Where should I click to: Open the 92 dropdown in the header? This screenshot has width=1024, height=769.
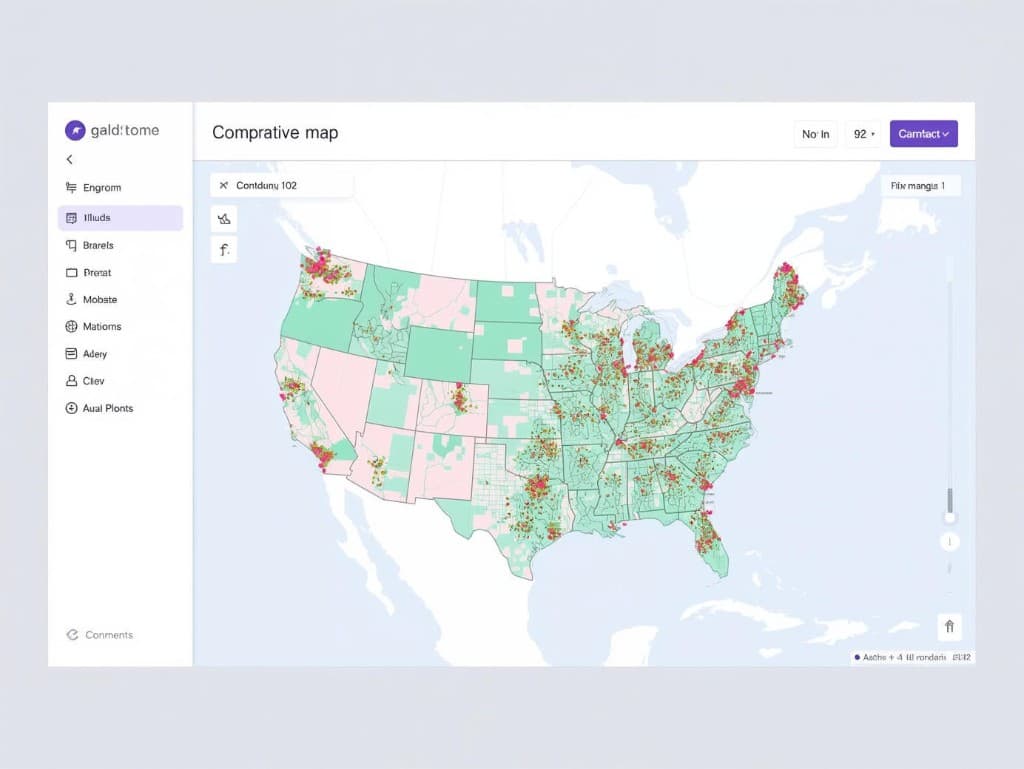click(x=862, y=134)
